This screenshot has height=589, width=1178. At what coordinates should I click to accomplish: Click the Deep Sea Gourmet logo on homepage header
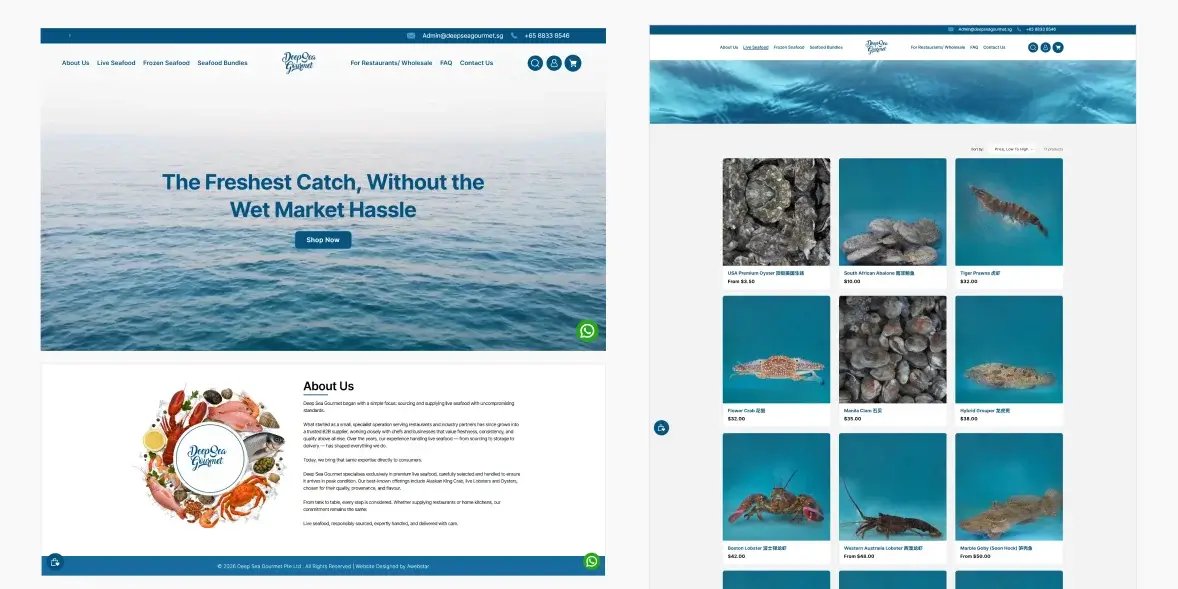(298, 62)
